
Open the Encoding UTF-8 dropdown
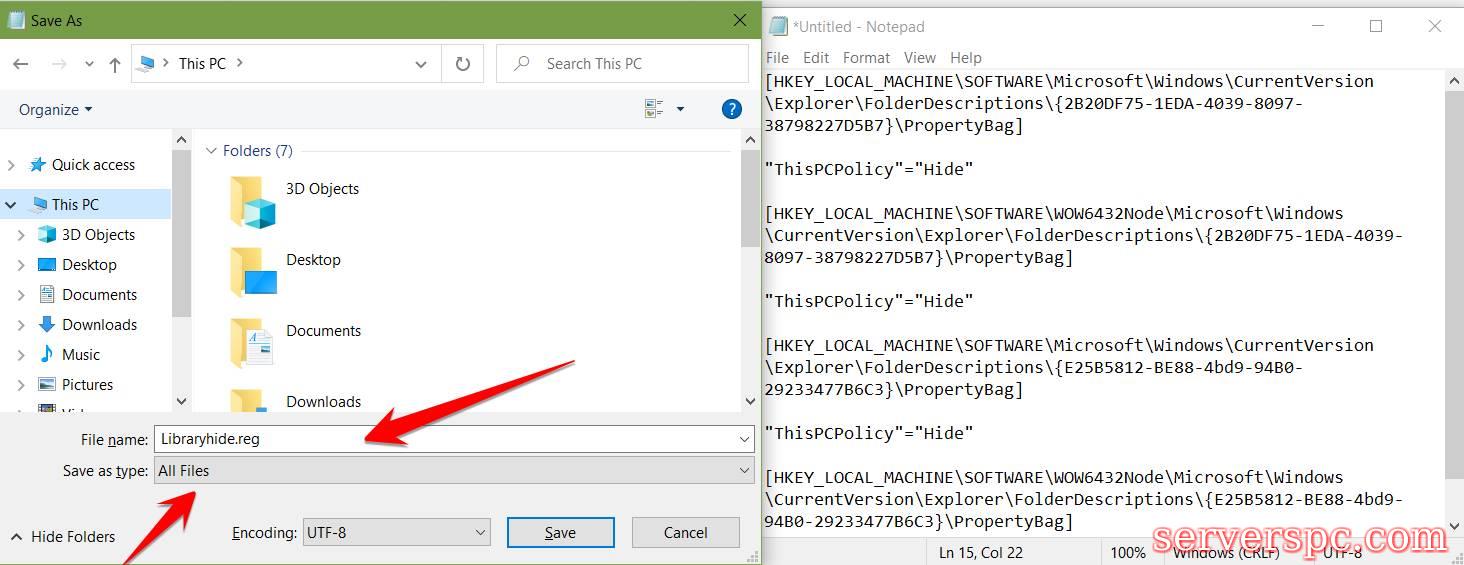point(396,533)
